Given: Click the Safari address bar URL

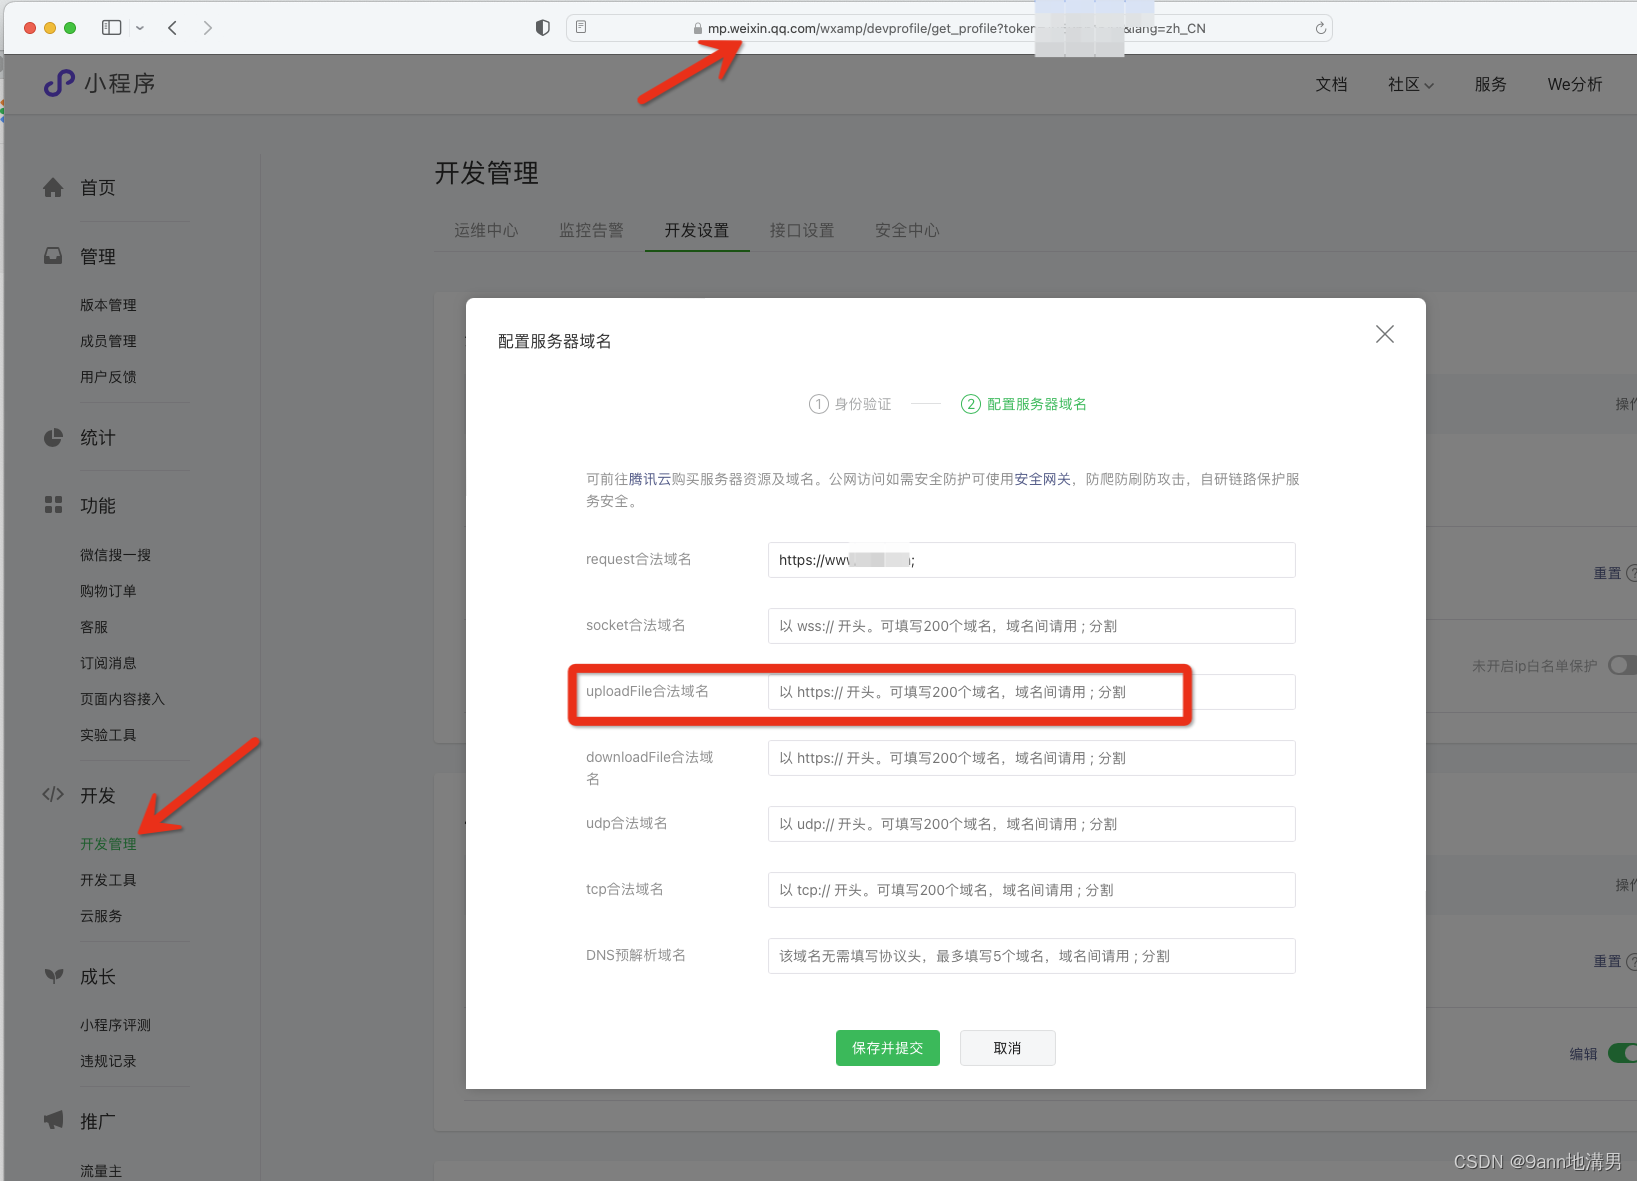Looking at the screenshot, I should [x=949, y=28].
